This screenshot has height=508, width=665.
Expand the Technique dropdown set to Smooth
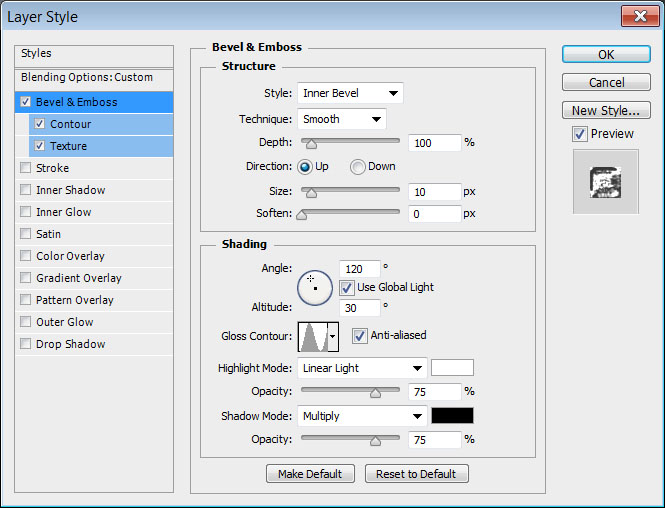[x=342, y=120]
